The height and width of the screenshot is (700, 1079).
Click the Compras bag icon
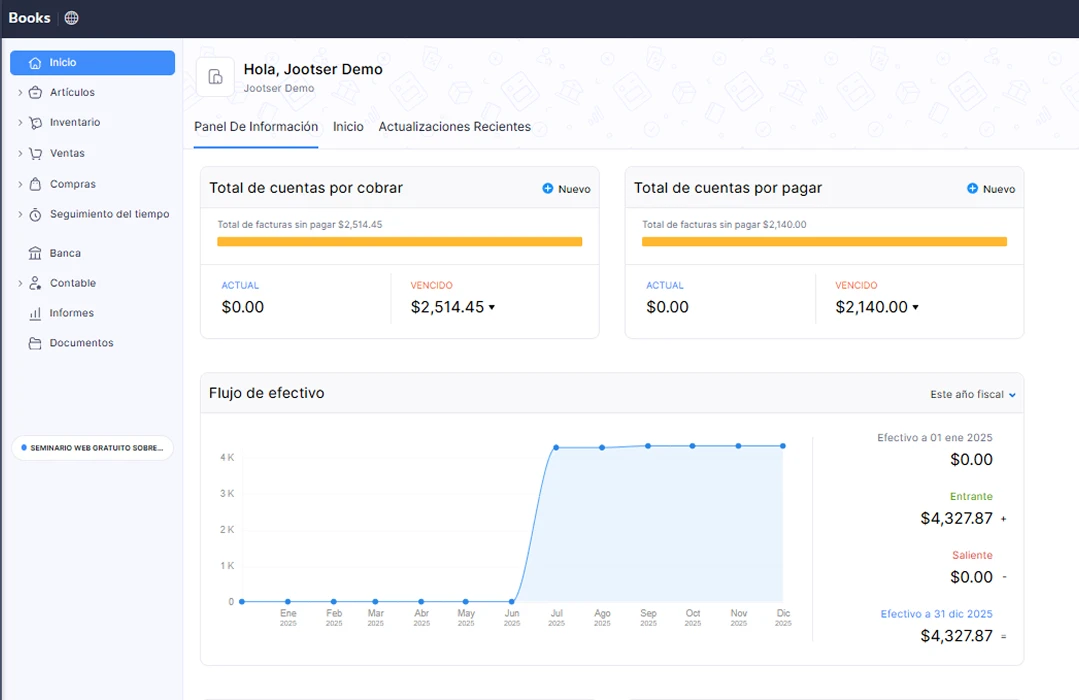coord(36,185)
